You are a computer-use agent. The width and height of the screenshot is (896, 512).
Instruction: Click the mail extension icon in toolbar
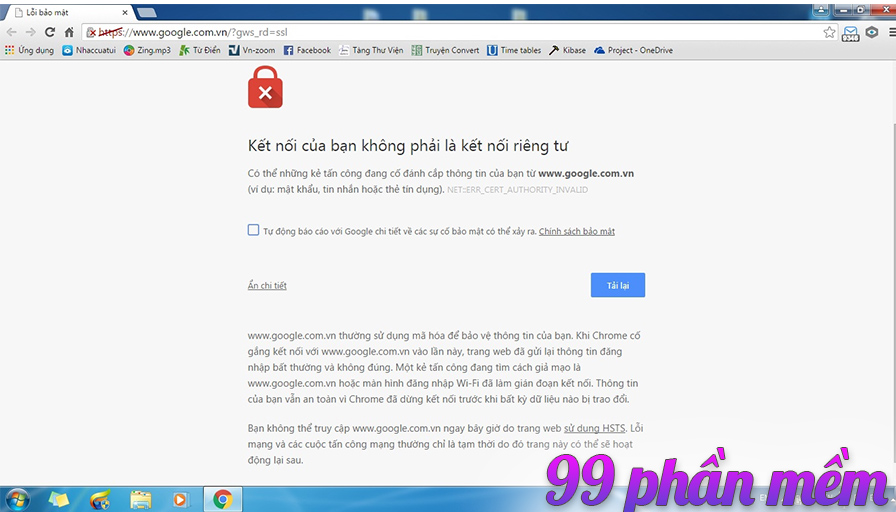tap(851, 33)
